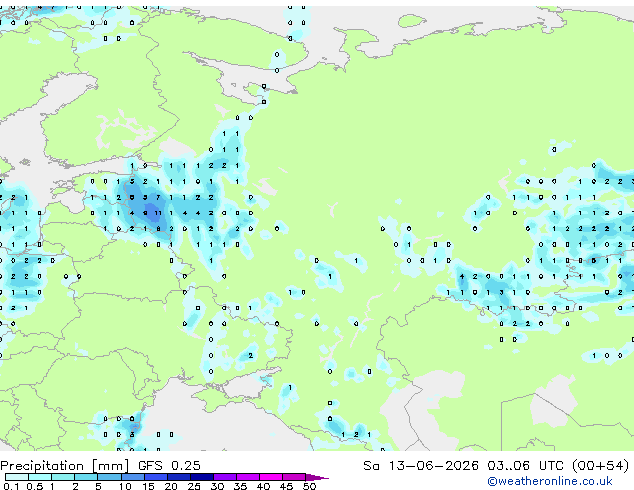The height and width of the screenshot is (490, 634).
Task: Select the 20–25 mm dark blue swatch
Action: (178, 477)
